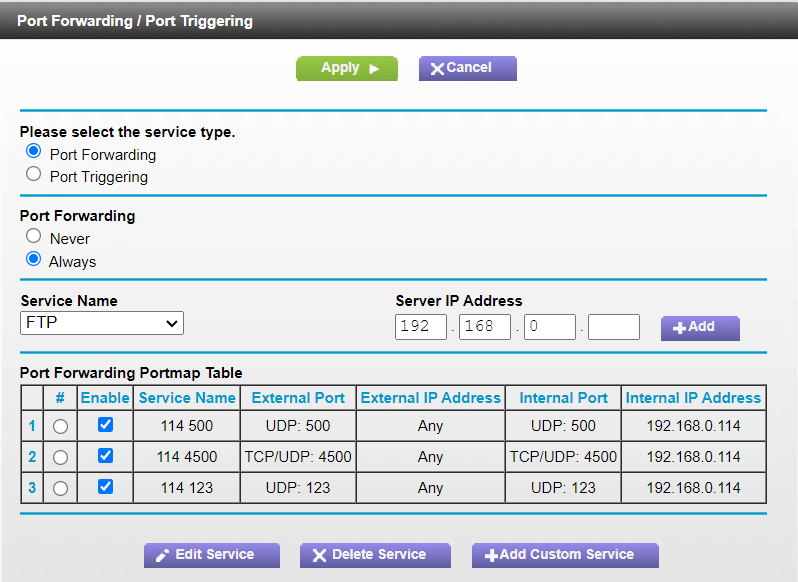
Task: Click the 'Please select the service type.' text
Action: pos(127,132)
